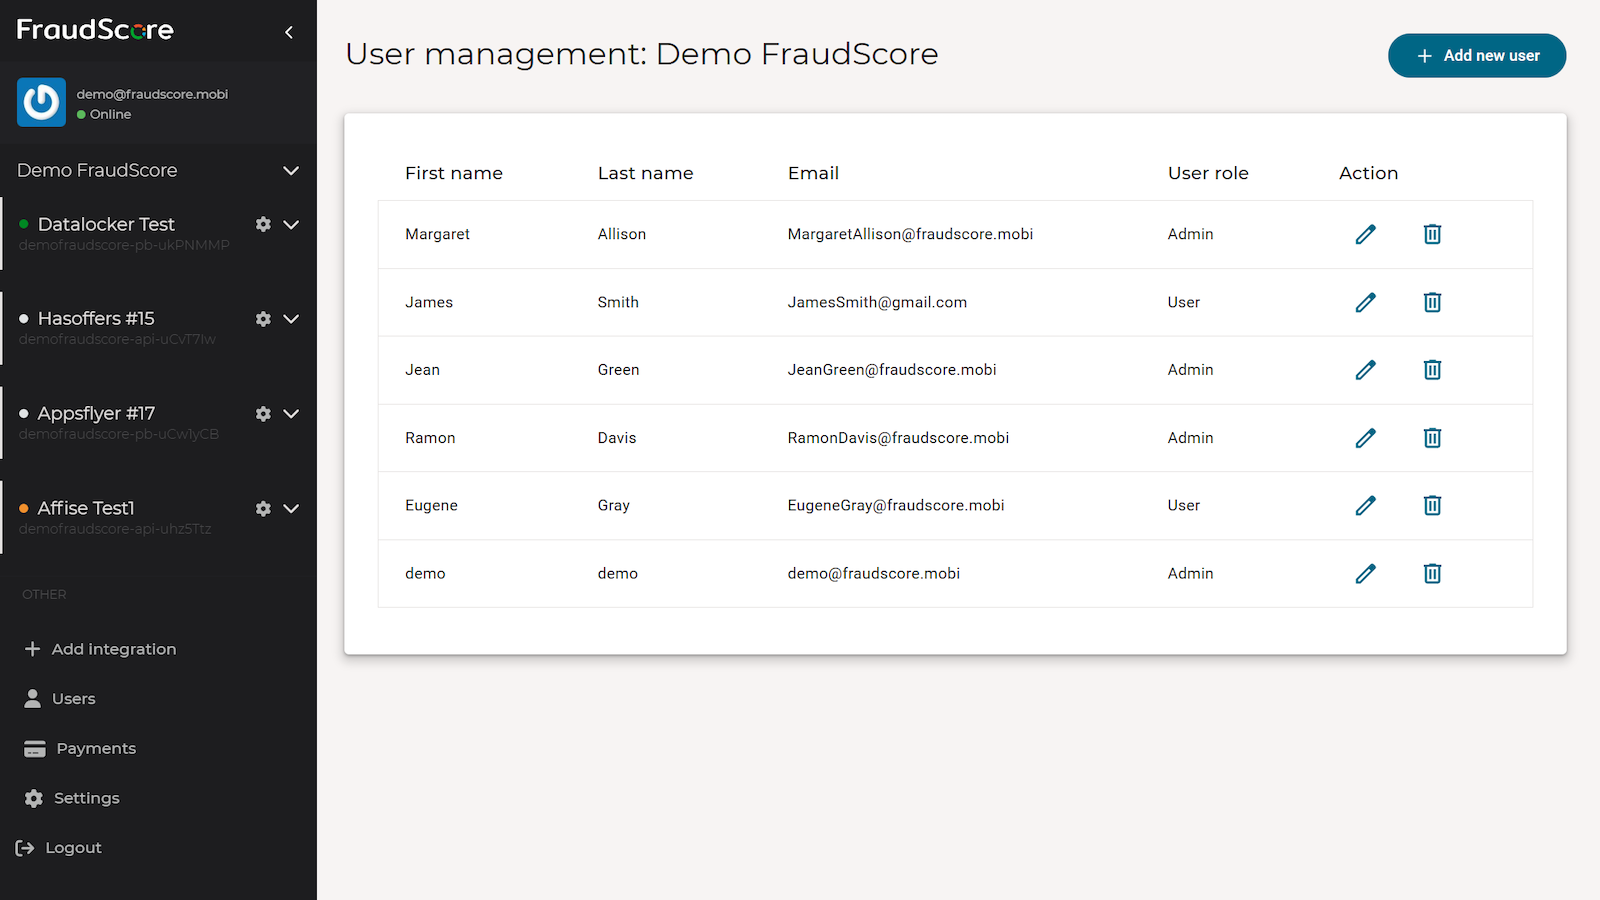Screen dimensions: 1600x900
Task: Delete James Smith's user entry
Action: [1432, 302]
